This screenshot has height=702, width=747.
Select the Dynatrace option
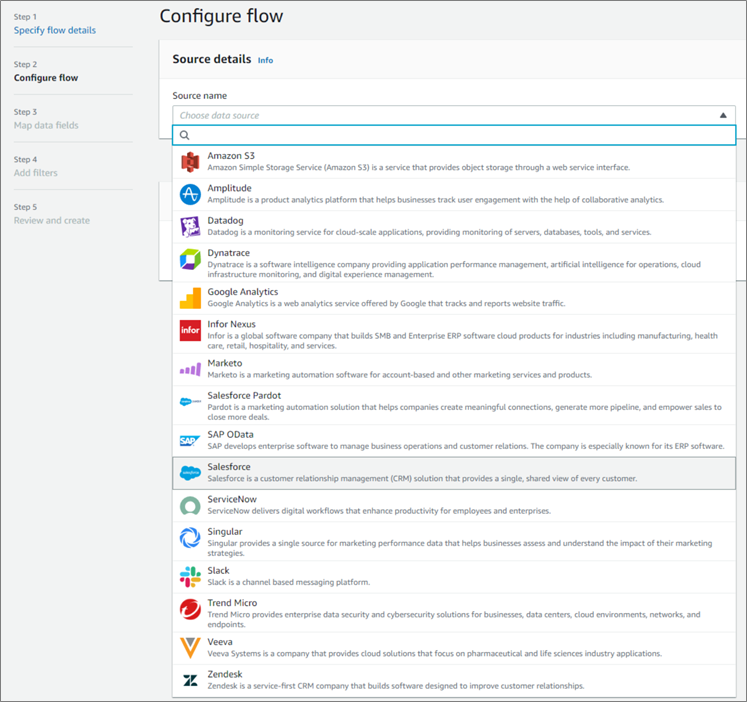pyautogui.click(x=454, y=262)
